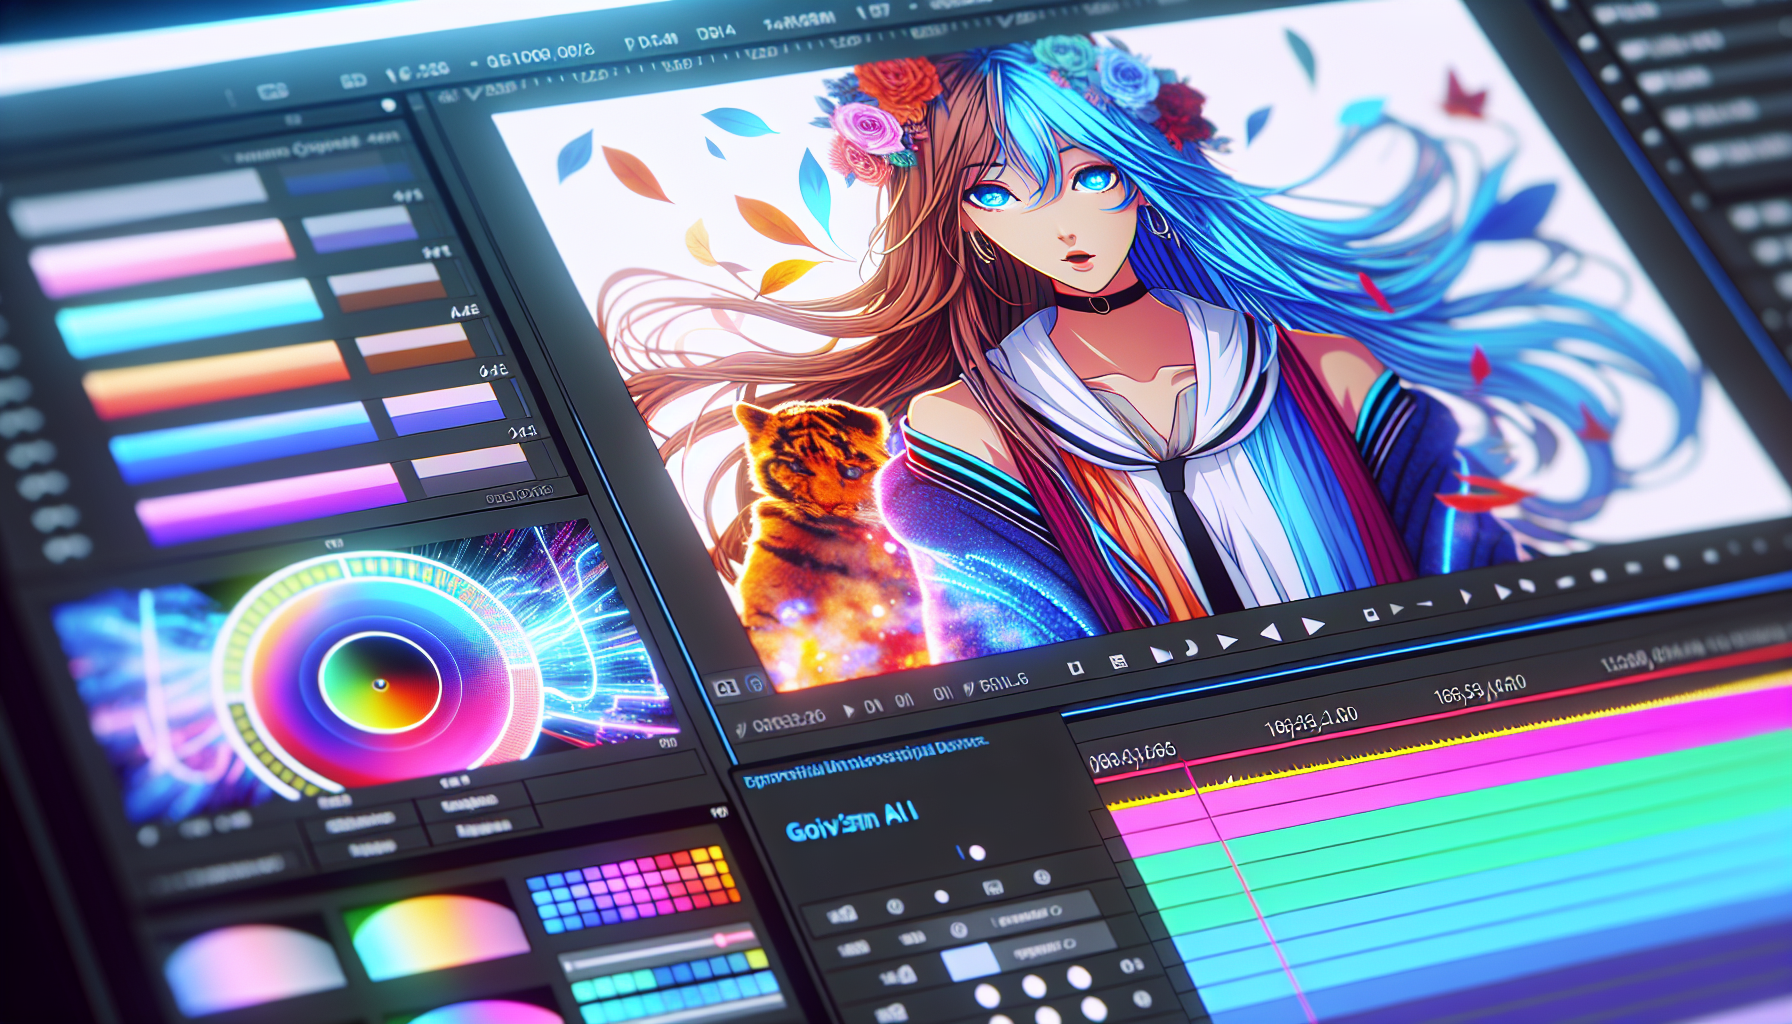Click the small play triangle beside the timecode
This screenshot has height=1024, width=1792.
click(849, 710)
